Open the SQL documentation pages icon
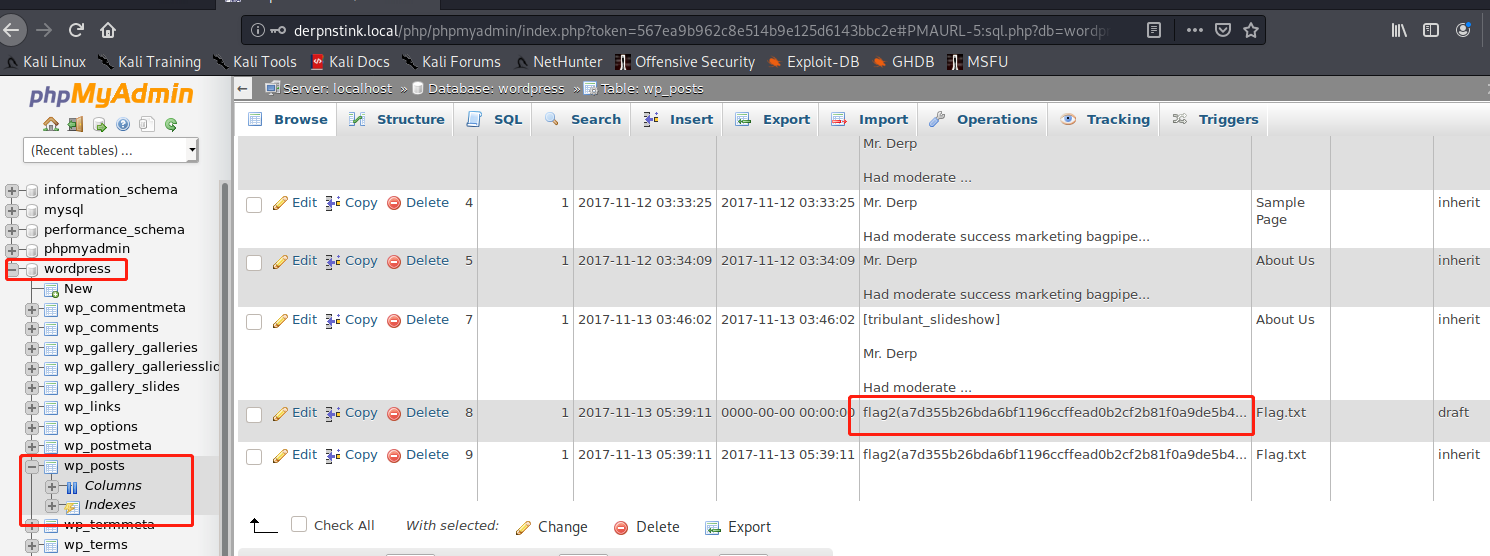Image resolution: width=1490 pixels, height=556 pixels. click(147, 124)
